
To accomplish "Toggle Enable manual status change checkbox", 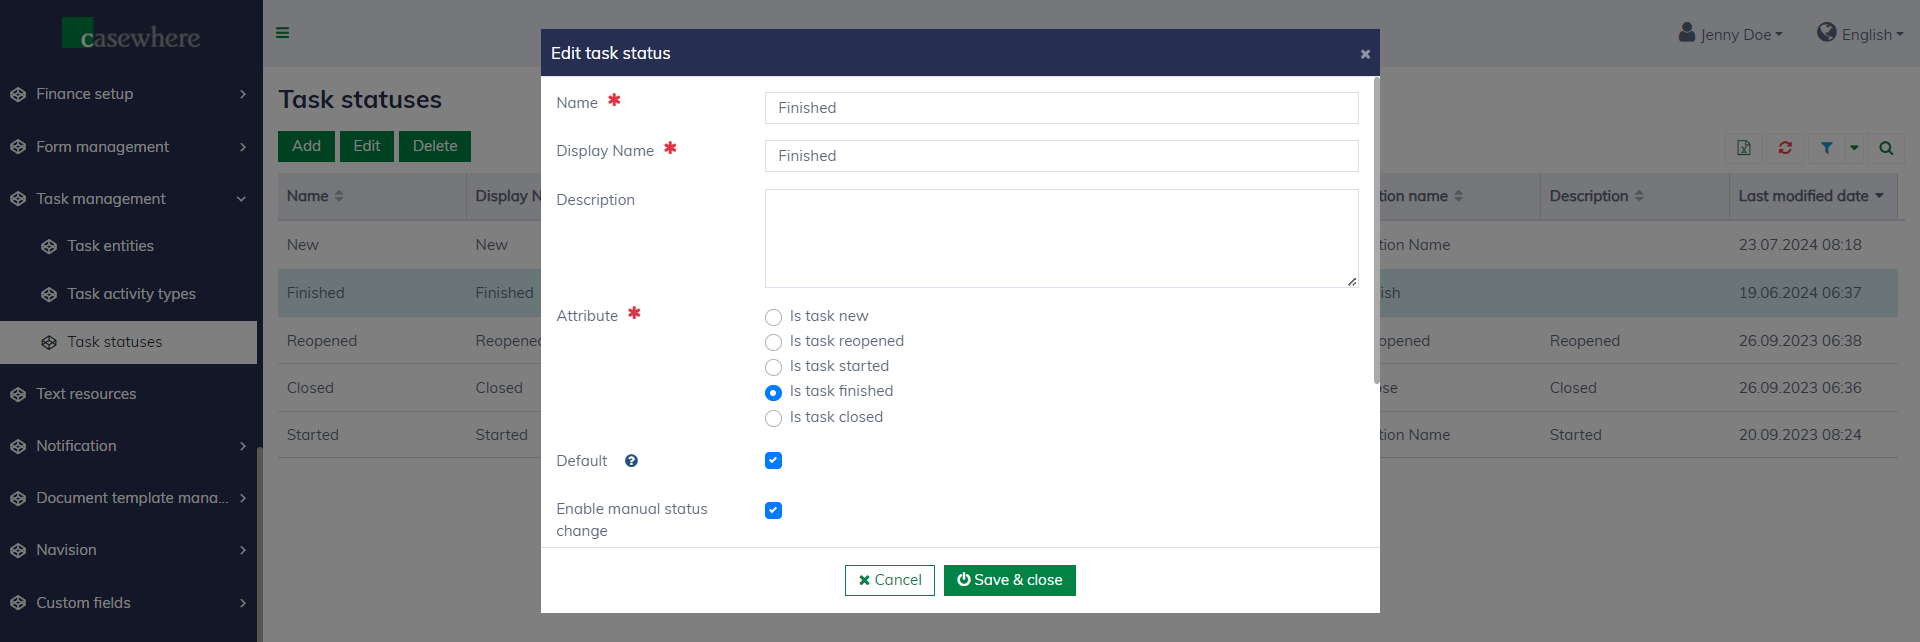I will pos(773,510).
